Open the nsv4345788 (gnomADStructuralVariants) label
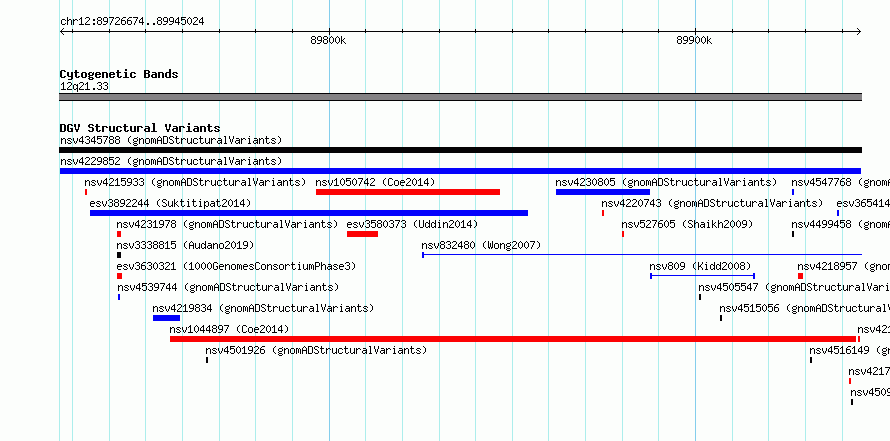This screenshot has width=890, height=441. click(171, 140)
